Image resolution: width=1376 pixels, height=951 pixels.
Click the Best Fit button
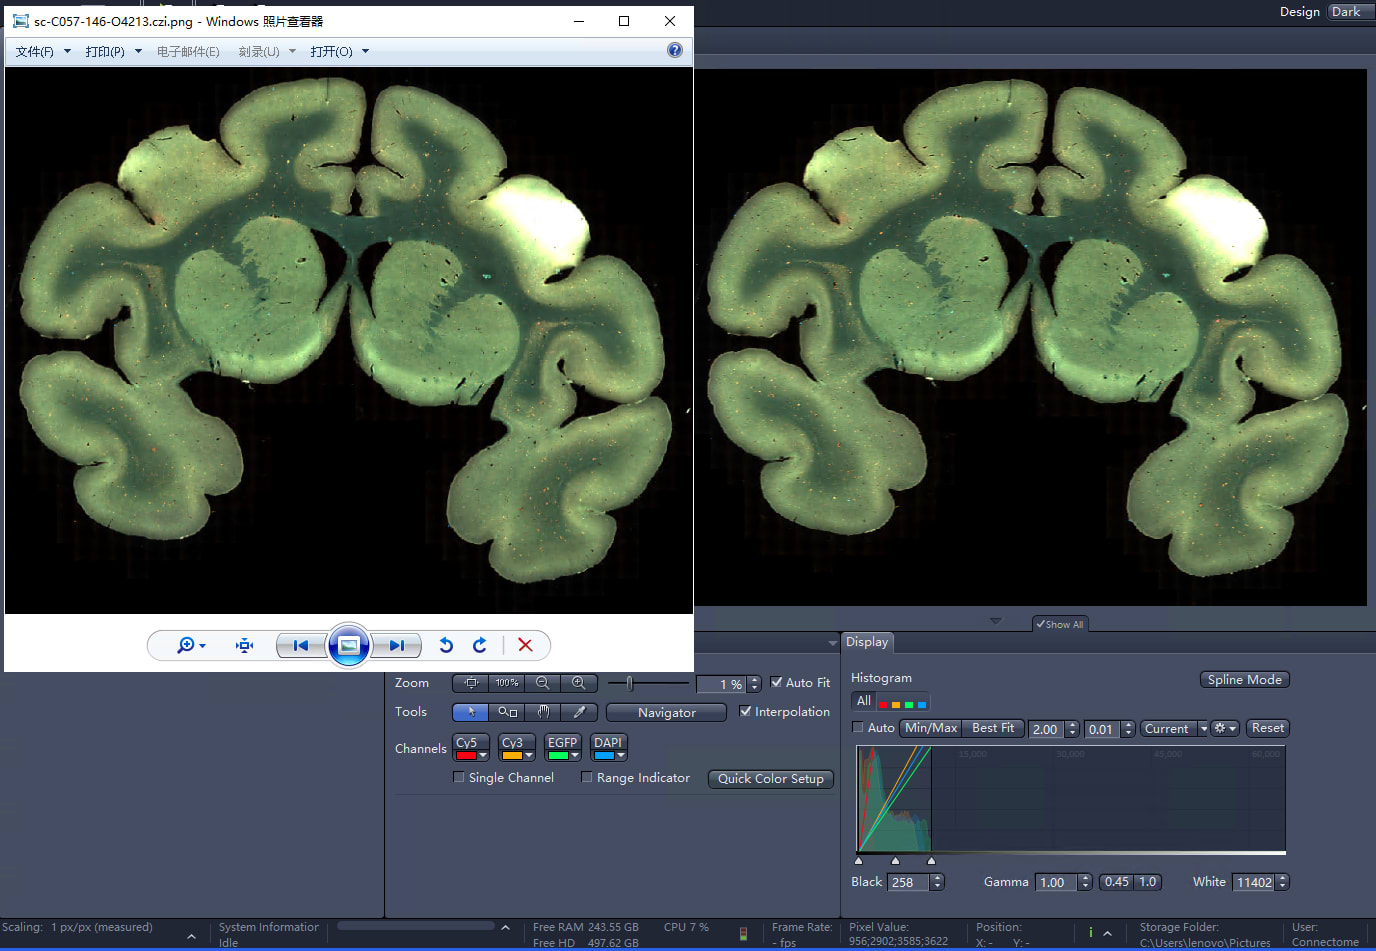pyautogui.click(x=992, y=728)
